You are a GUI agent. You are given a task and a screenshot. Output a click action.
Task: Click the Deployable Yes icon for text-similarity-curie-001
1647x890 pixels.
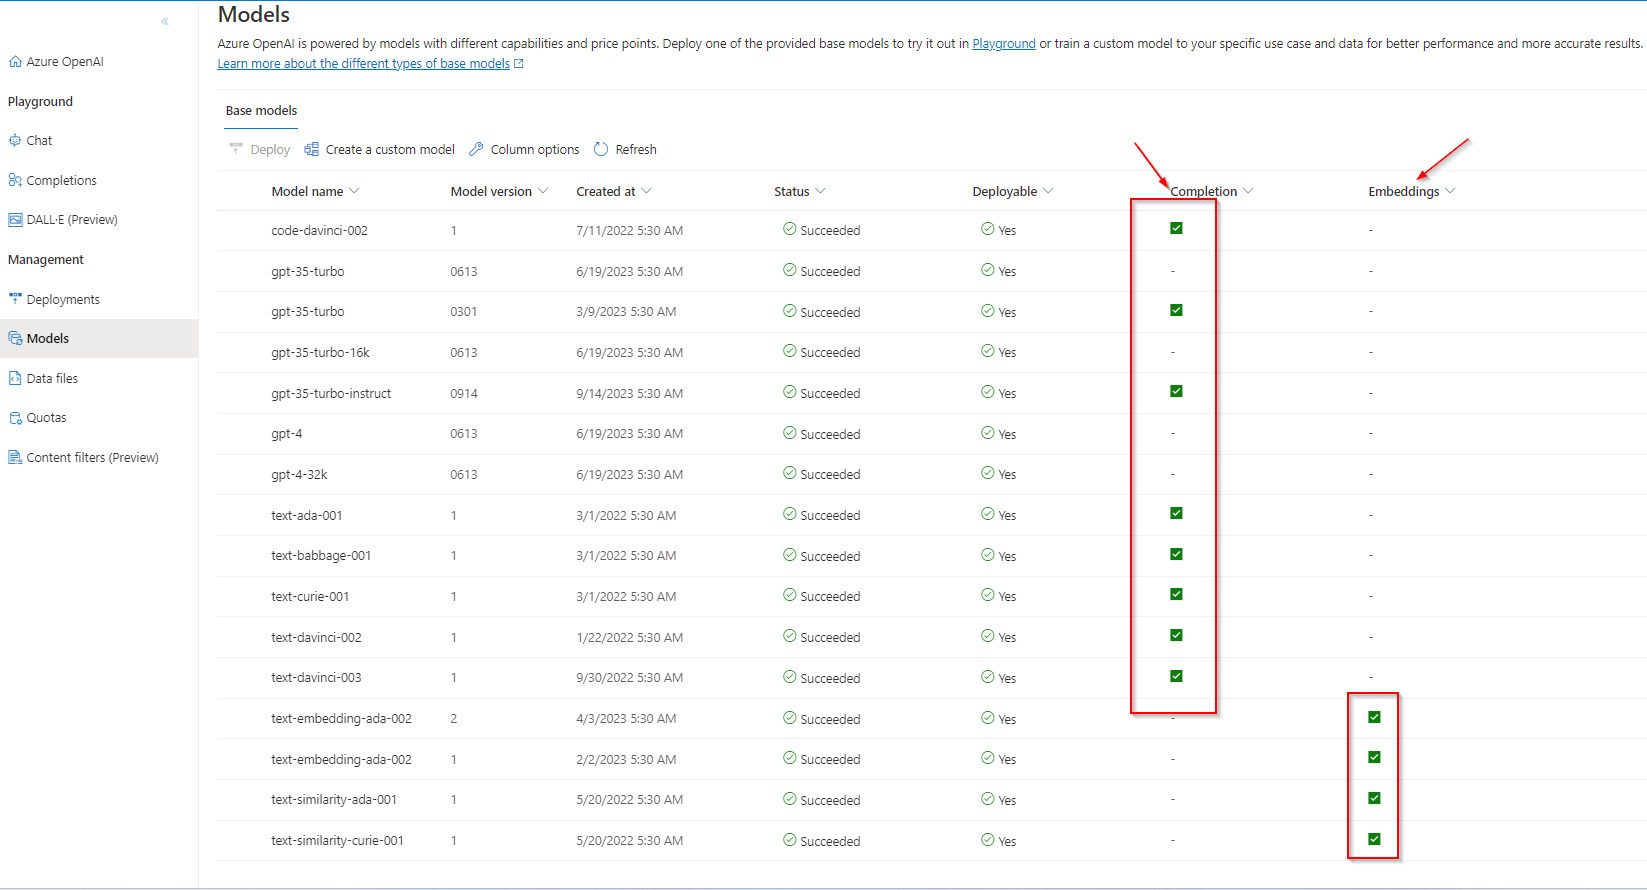tap(988, 840)
